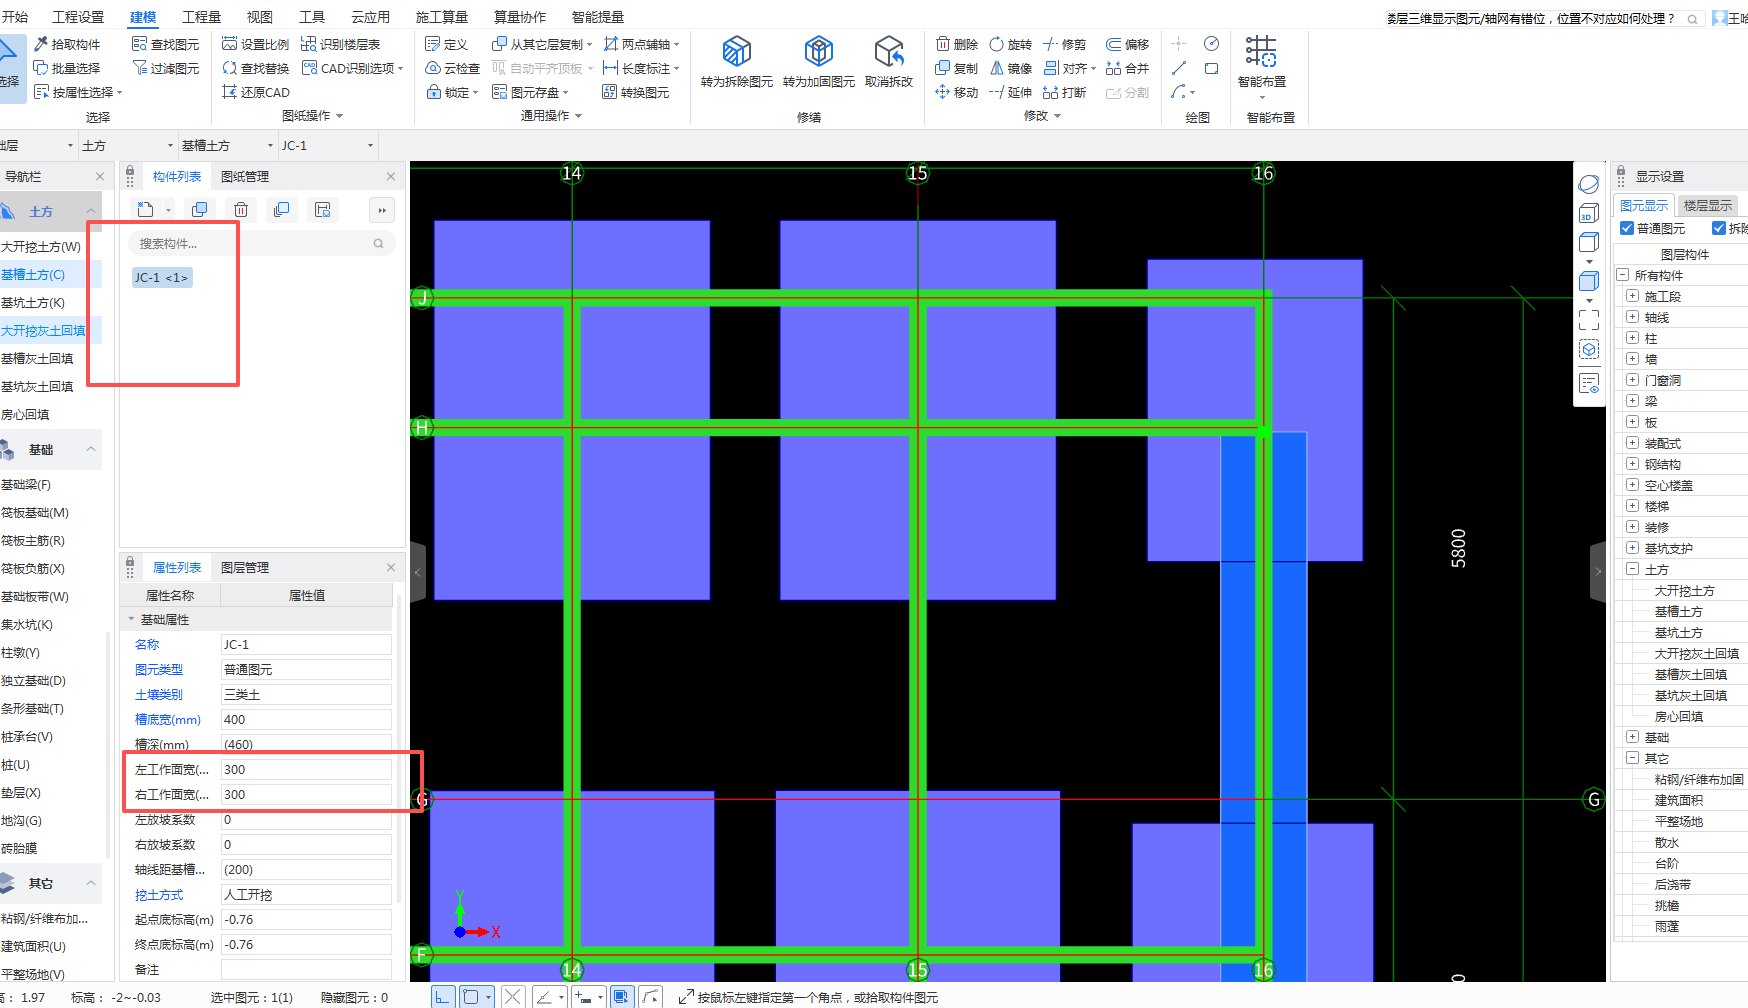Image resolution: width=1748 pixels, height=1008 pixels.
Task: Collapse the 土方 node in layer tree
Action: pos(1632,569)
